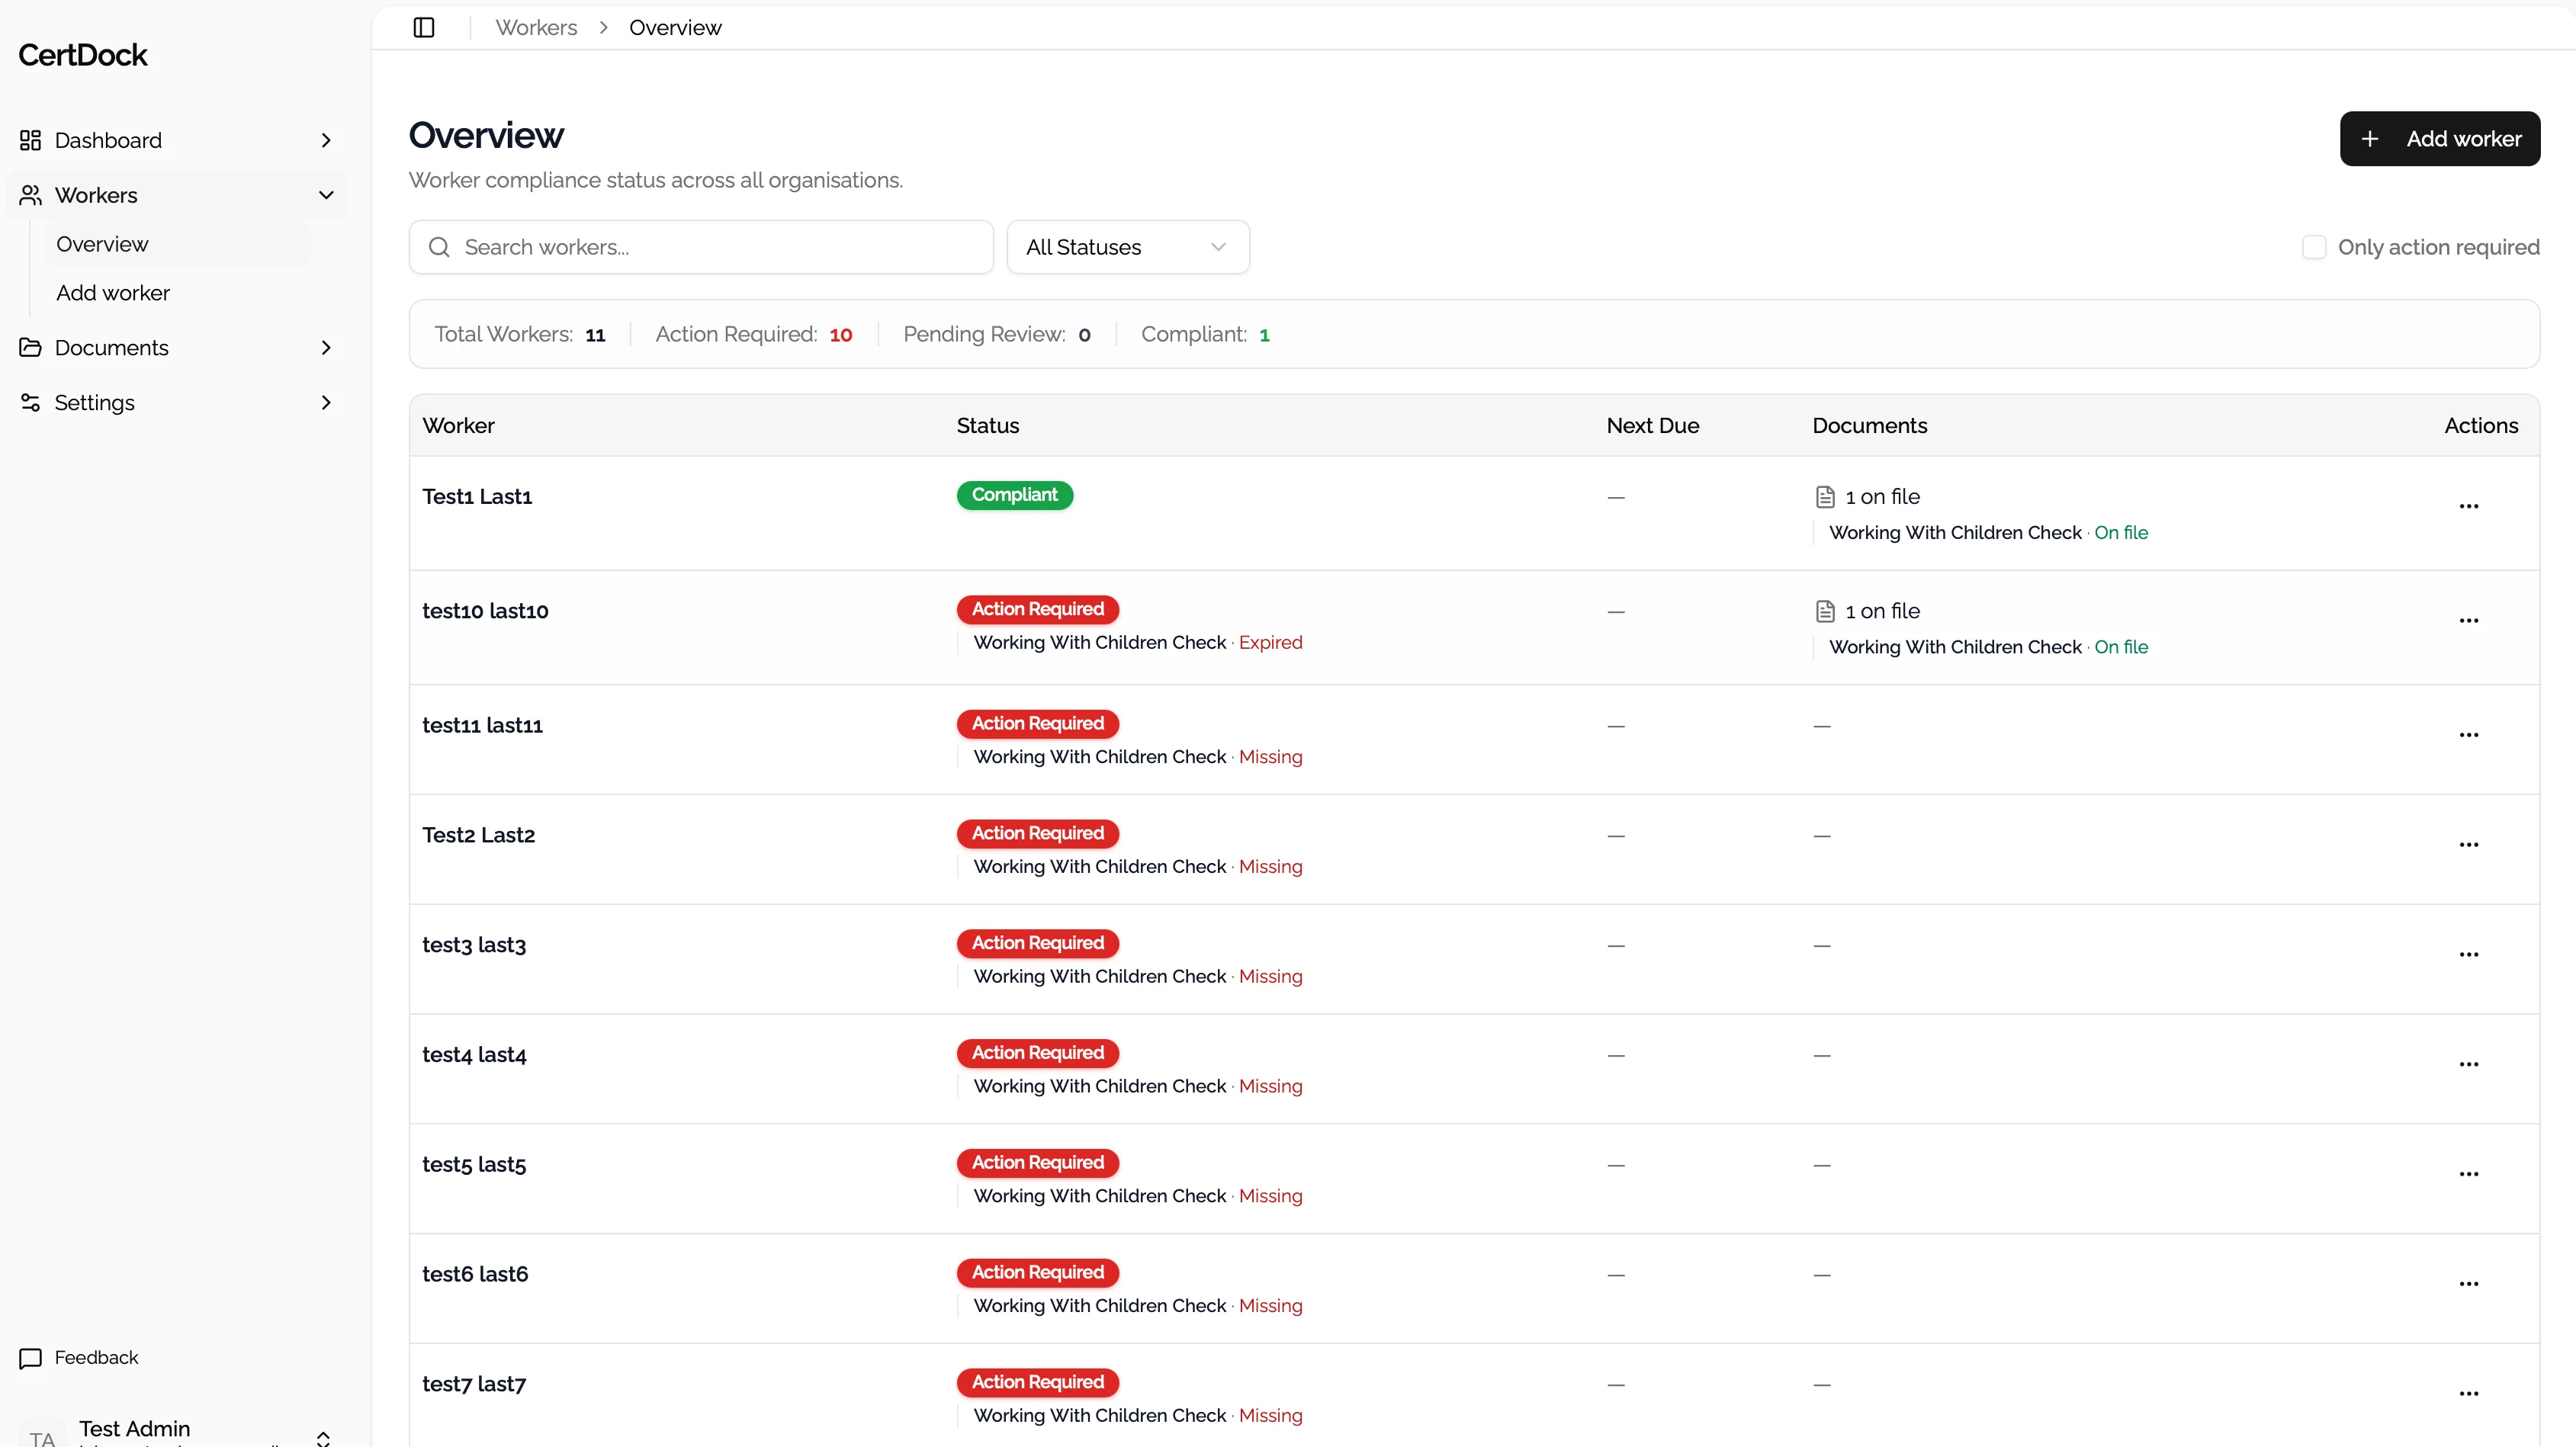Enable Only action required checkbox
This screenshot has width=2576, height=1447.
click(x=2314, y=247)
